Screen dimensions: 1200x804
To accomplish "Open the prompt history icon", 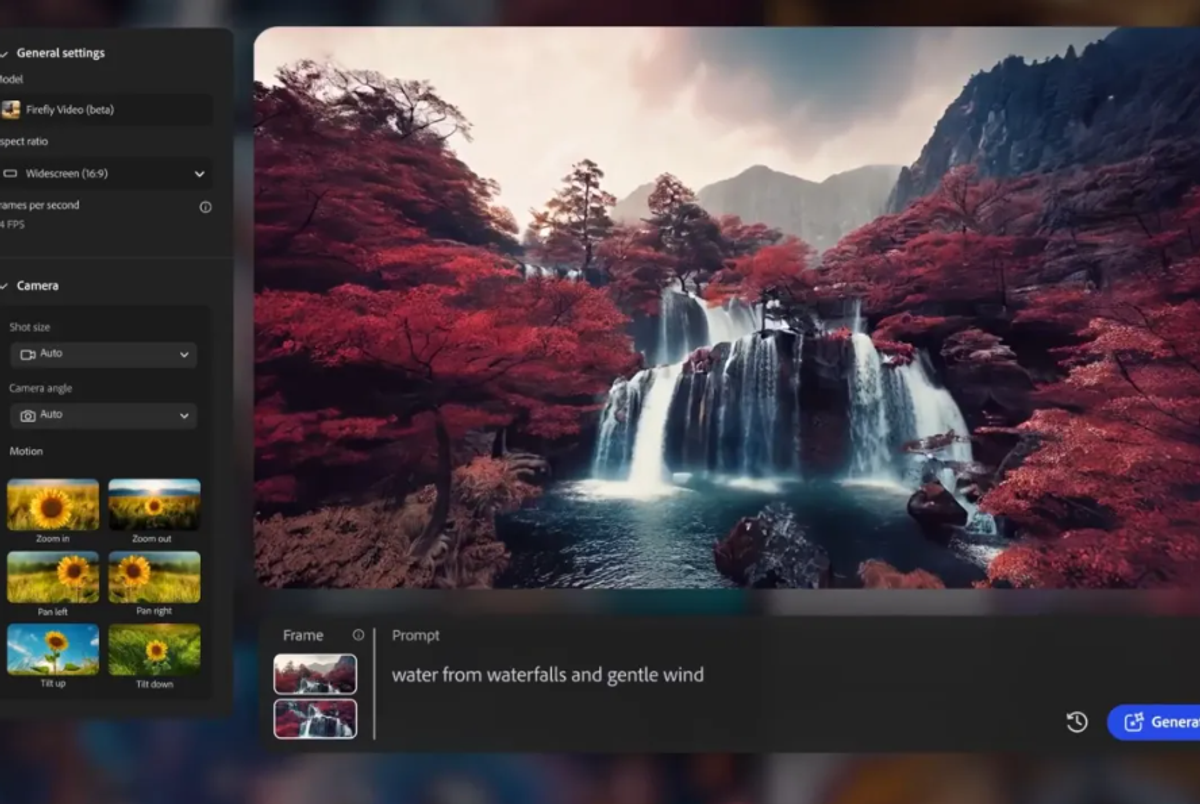I will [x=1077, y=722].
